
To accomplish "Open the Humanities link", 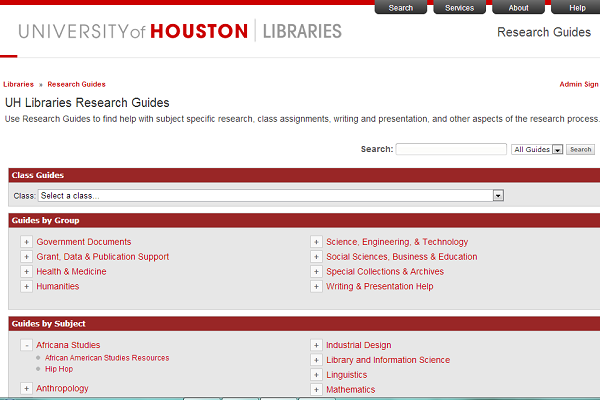I will coord(58,286).
